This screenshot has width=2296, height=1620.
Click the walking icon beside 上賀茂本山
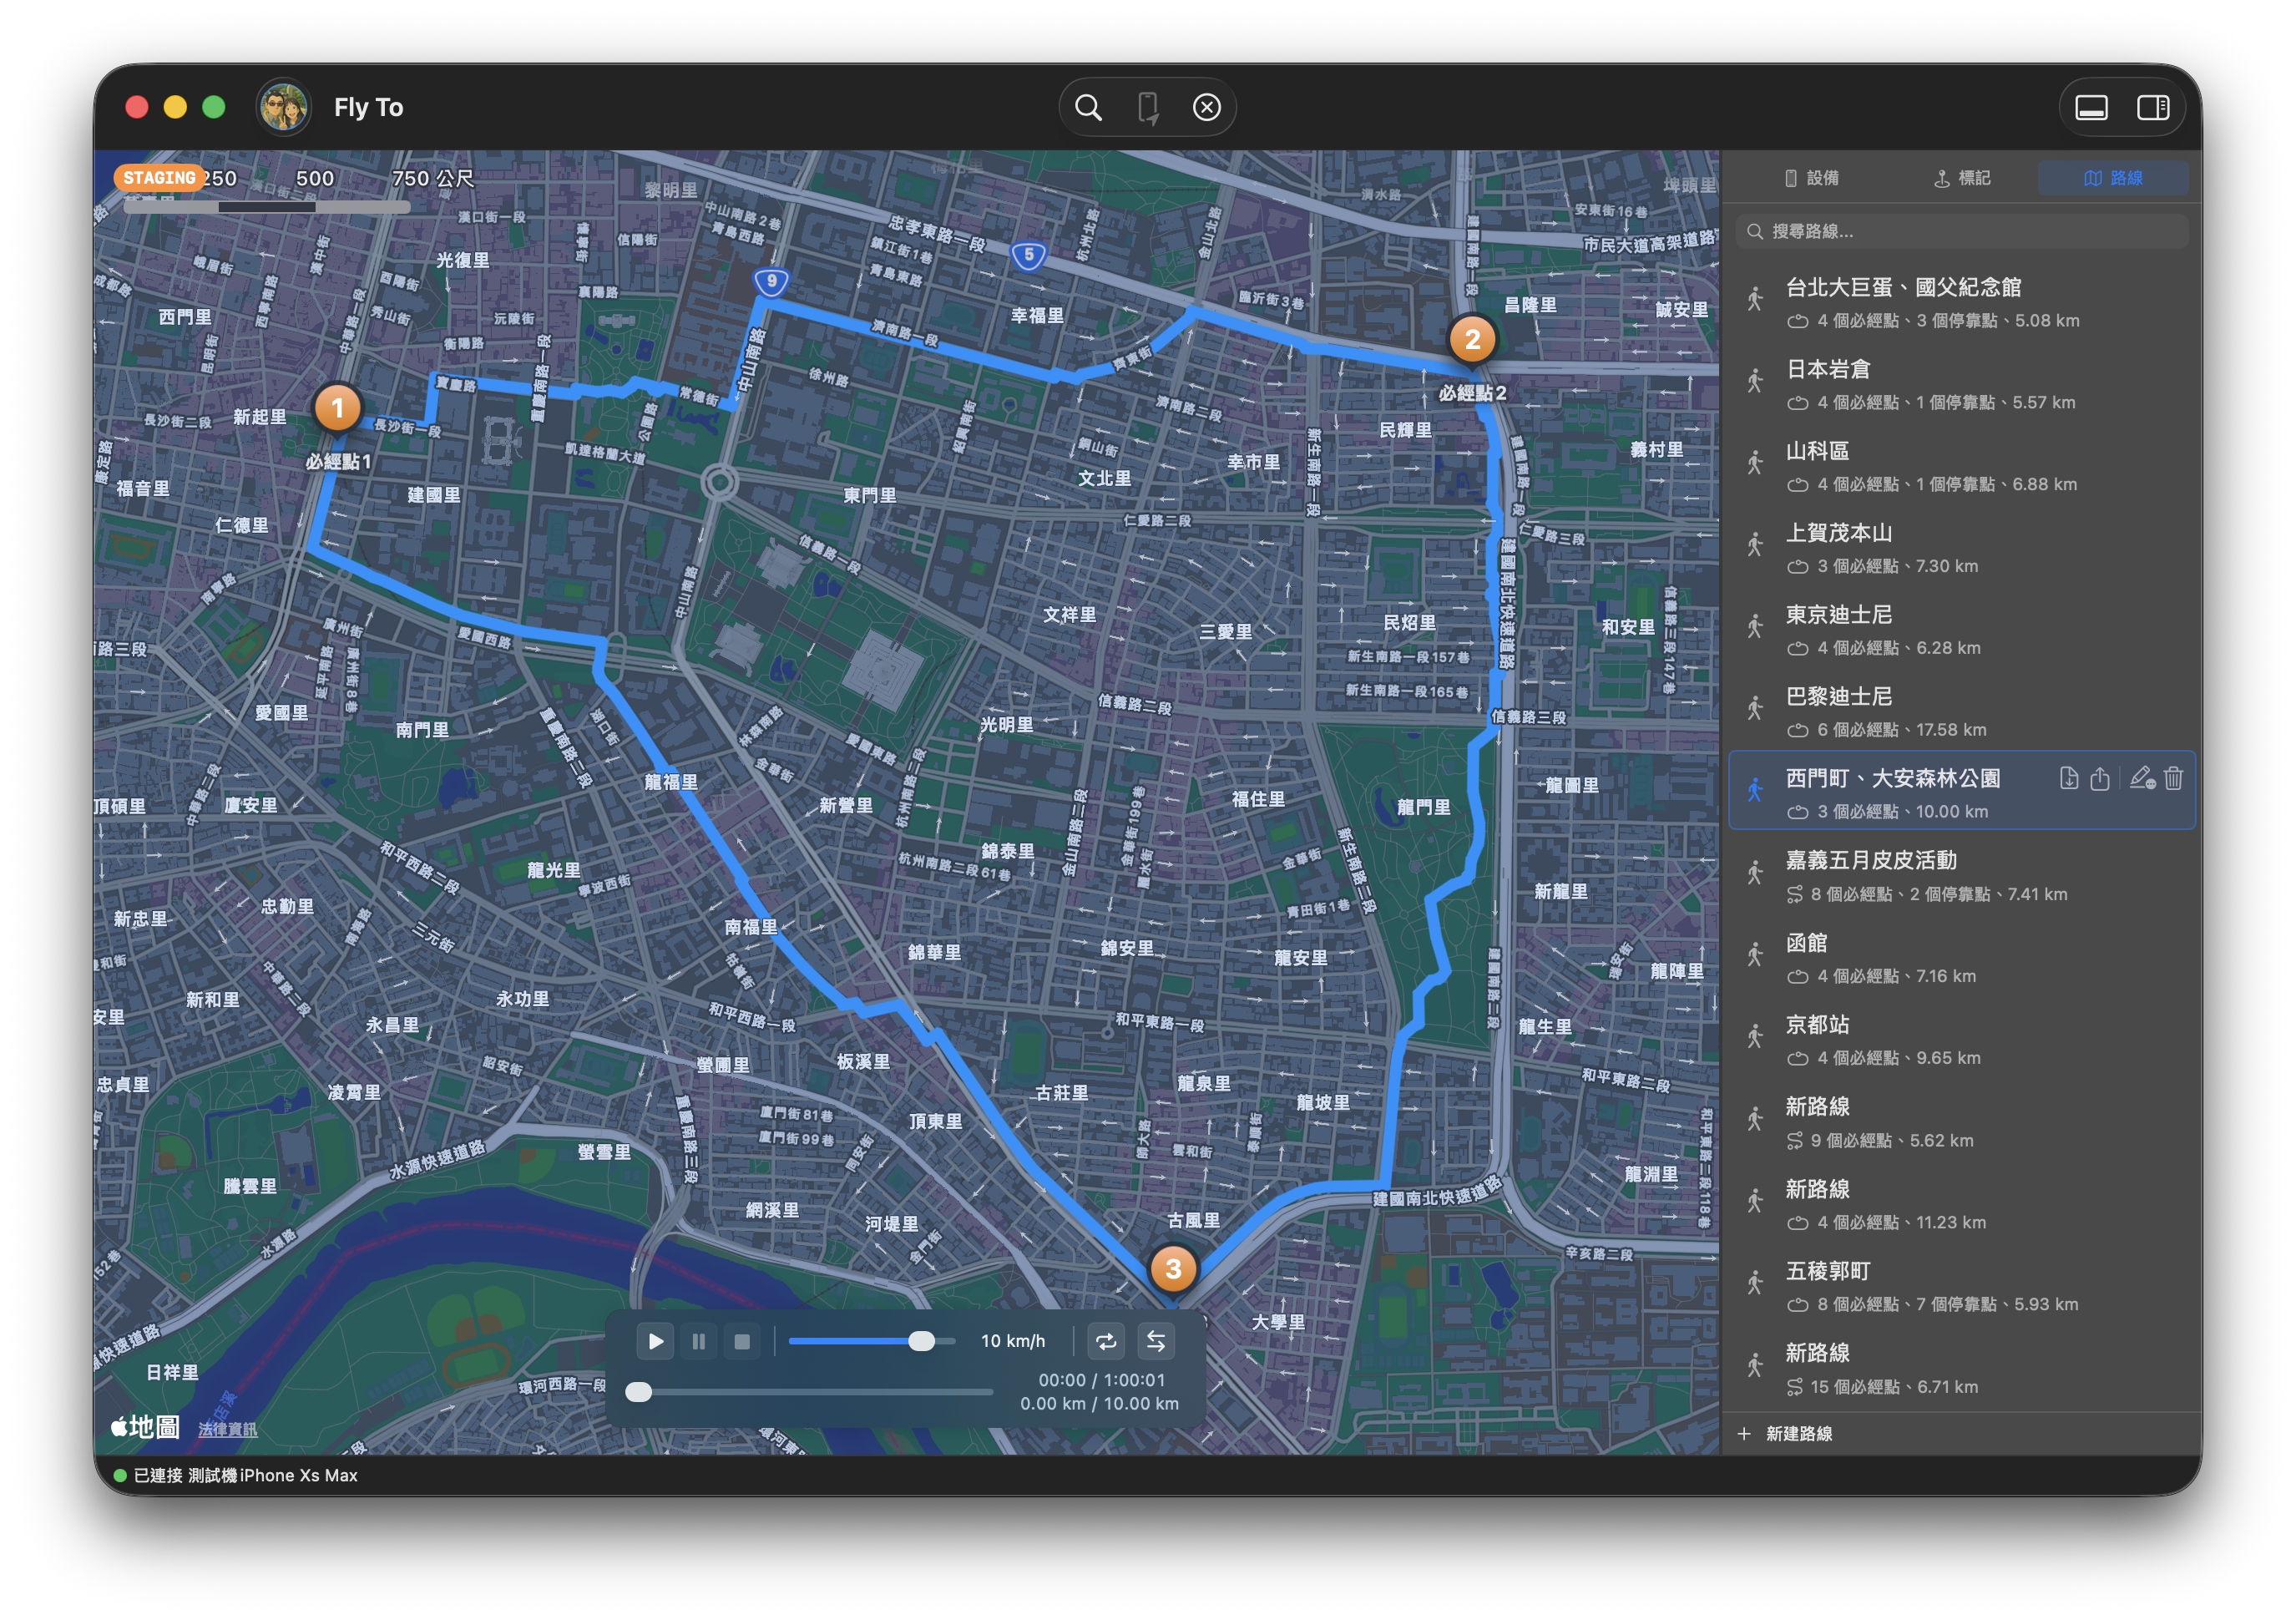click(1755, 544)
